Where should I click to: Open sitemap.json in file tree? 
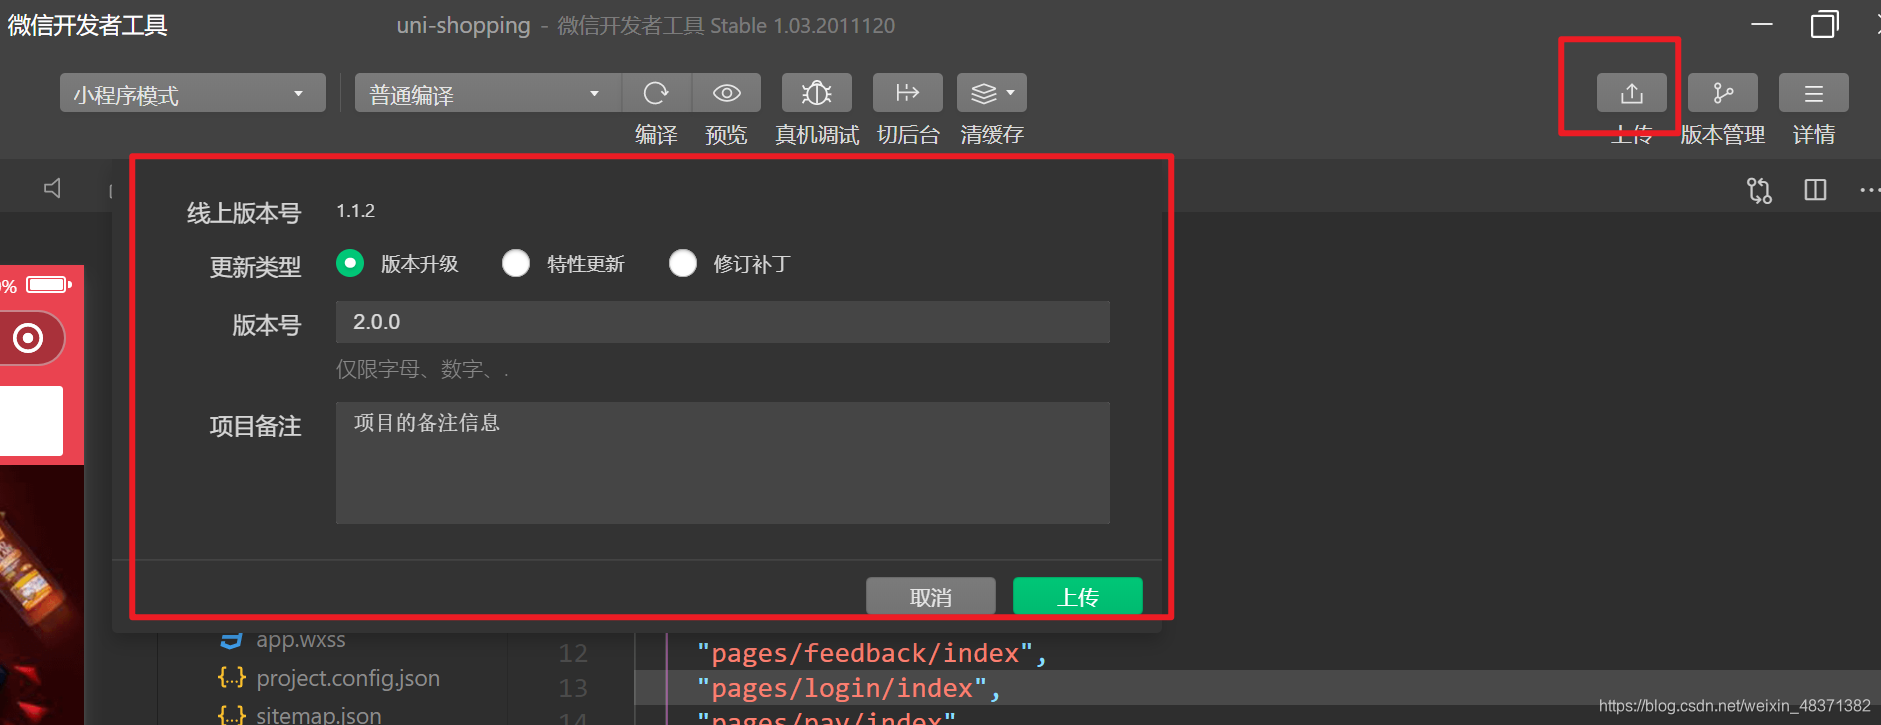point(318,715)
